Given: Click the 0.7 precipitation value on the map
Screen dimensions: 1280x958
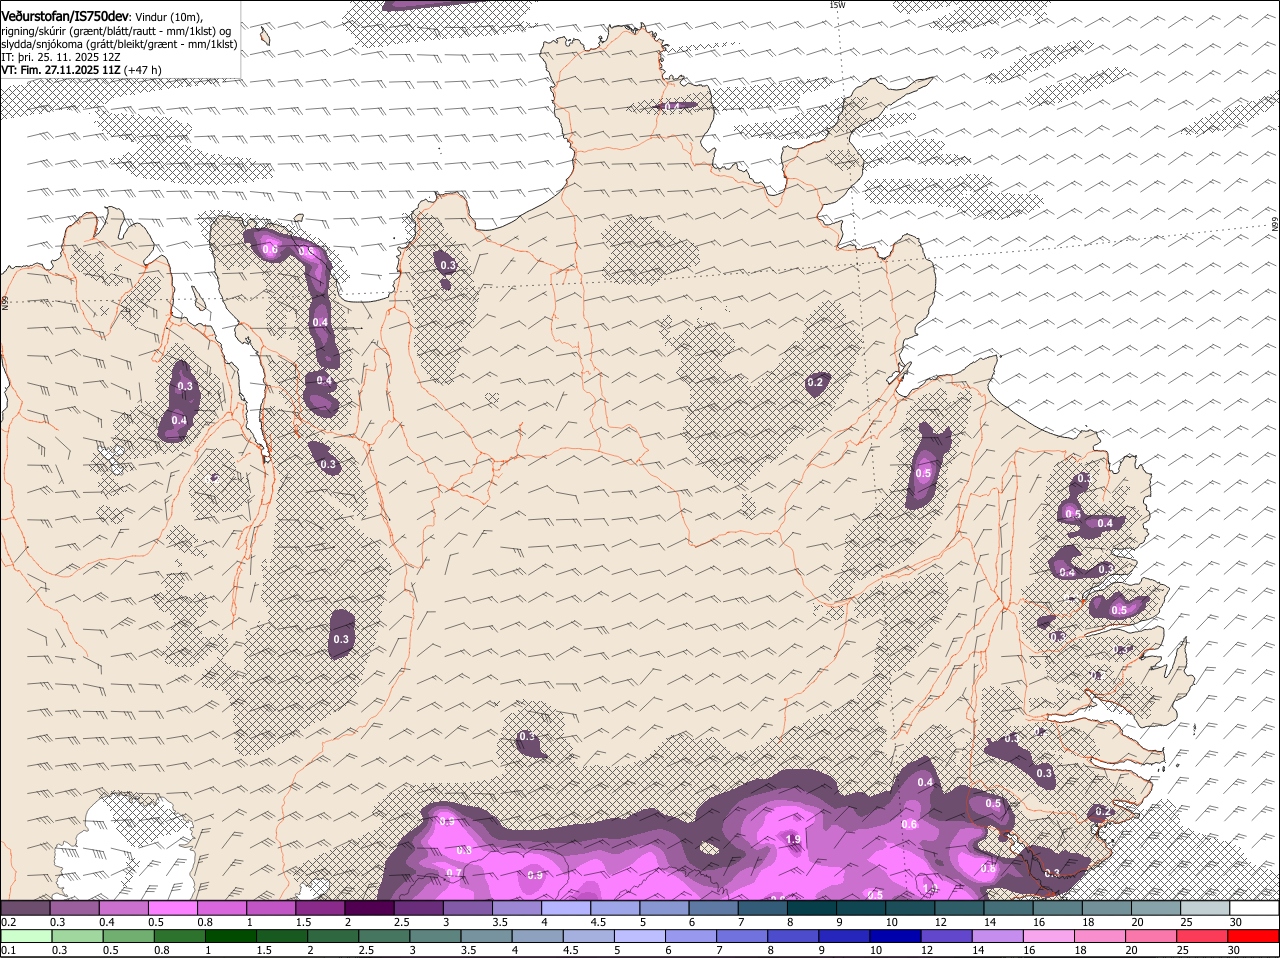Looking at the screenshot, I should click(454, 872).
